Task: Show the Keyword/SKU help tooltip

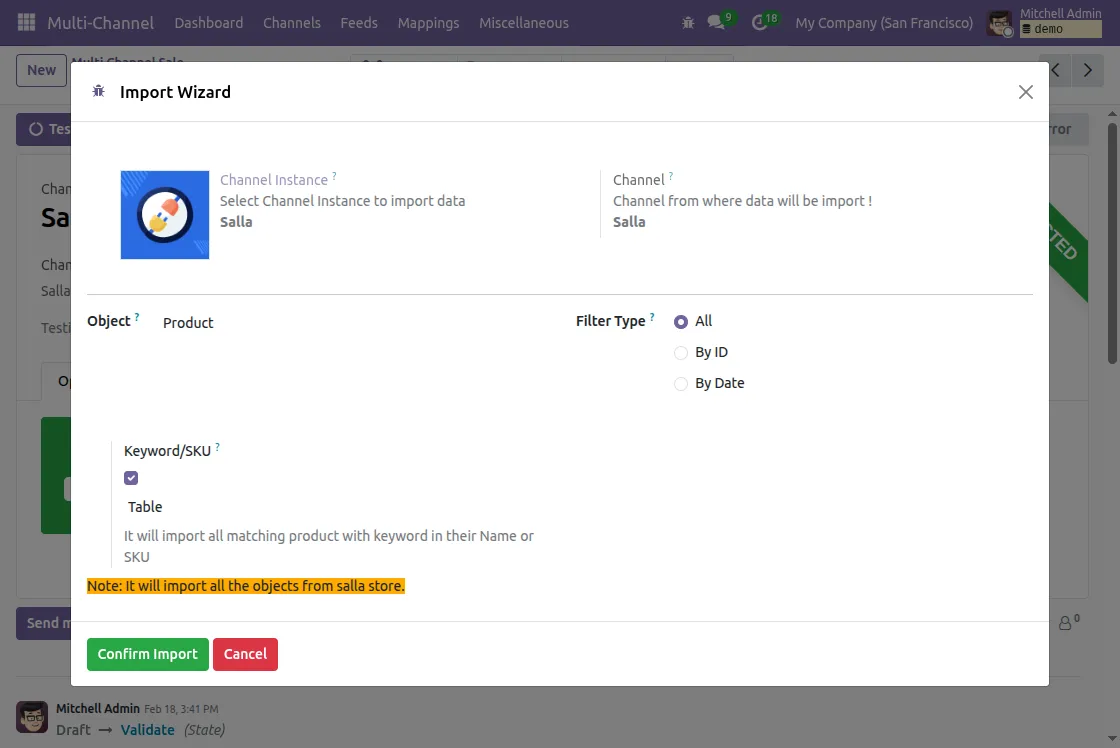Action: pyautogui.click(x=217, y=447)
